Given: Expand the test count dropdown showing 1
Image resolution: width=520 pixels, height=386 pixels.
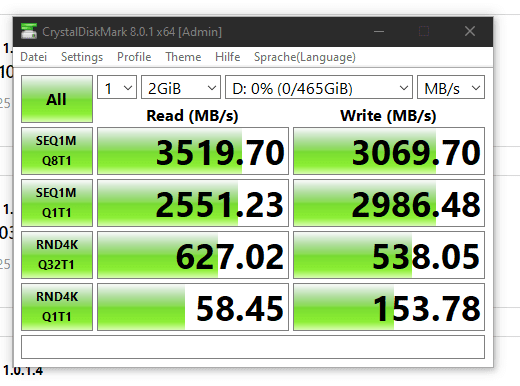Looking at the screenshot, I should pyautogui.click(x=117, y=87).
